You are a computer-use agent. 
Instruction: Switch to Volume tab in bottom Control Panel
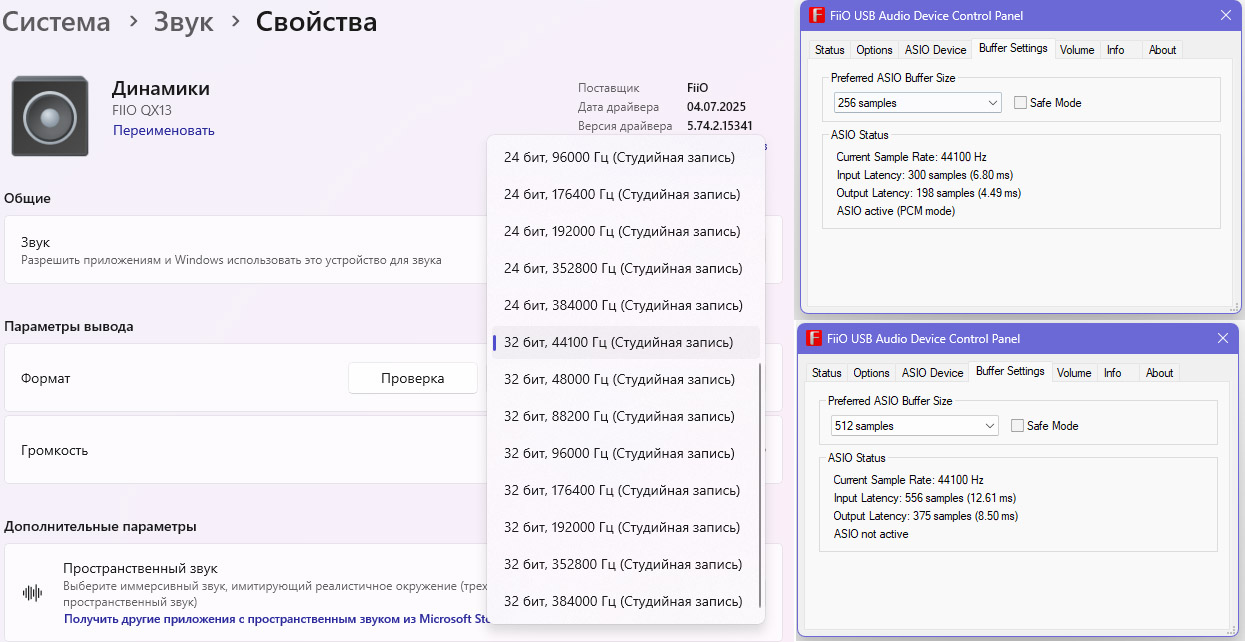click(1074, 373)
